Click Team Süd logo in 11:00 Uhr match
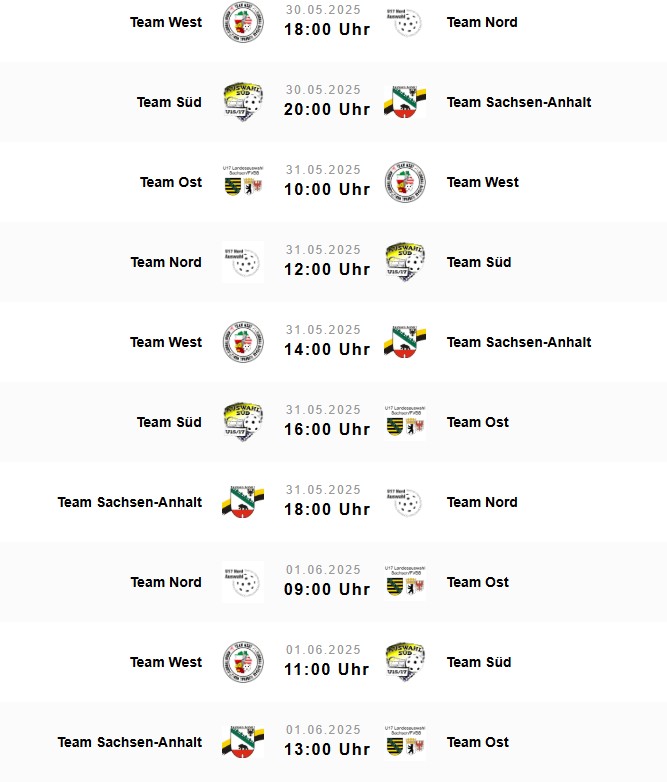 pyautogui.click(x=405, y=662)
